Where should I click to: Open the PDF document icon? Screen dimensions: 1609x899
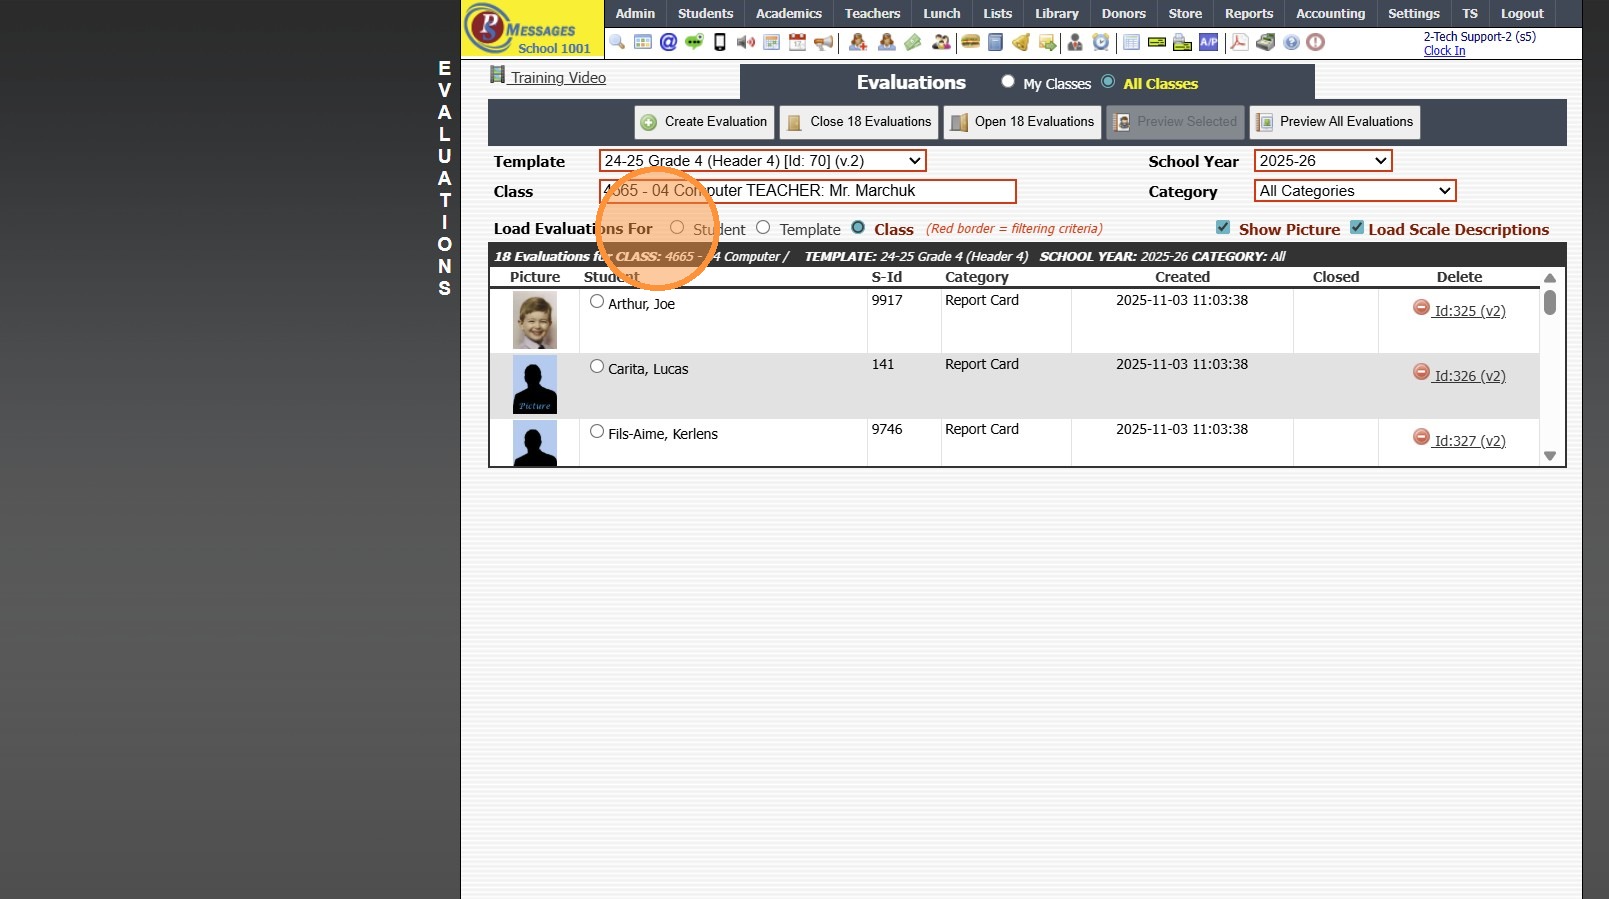pos(1239,42)
